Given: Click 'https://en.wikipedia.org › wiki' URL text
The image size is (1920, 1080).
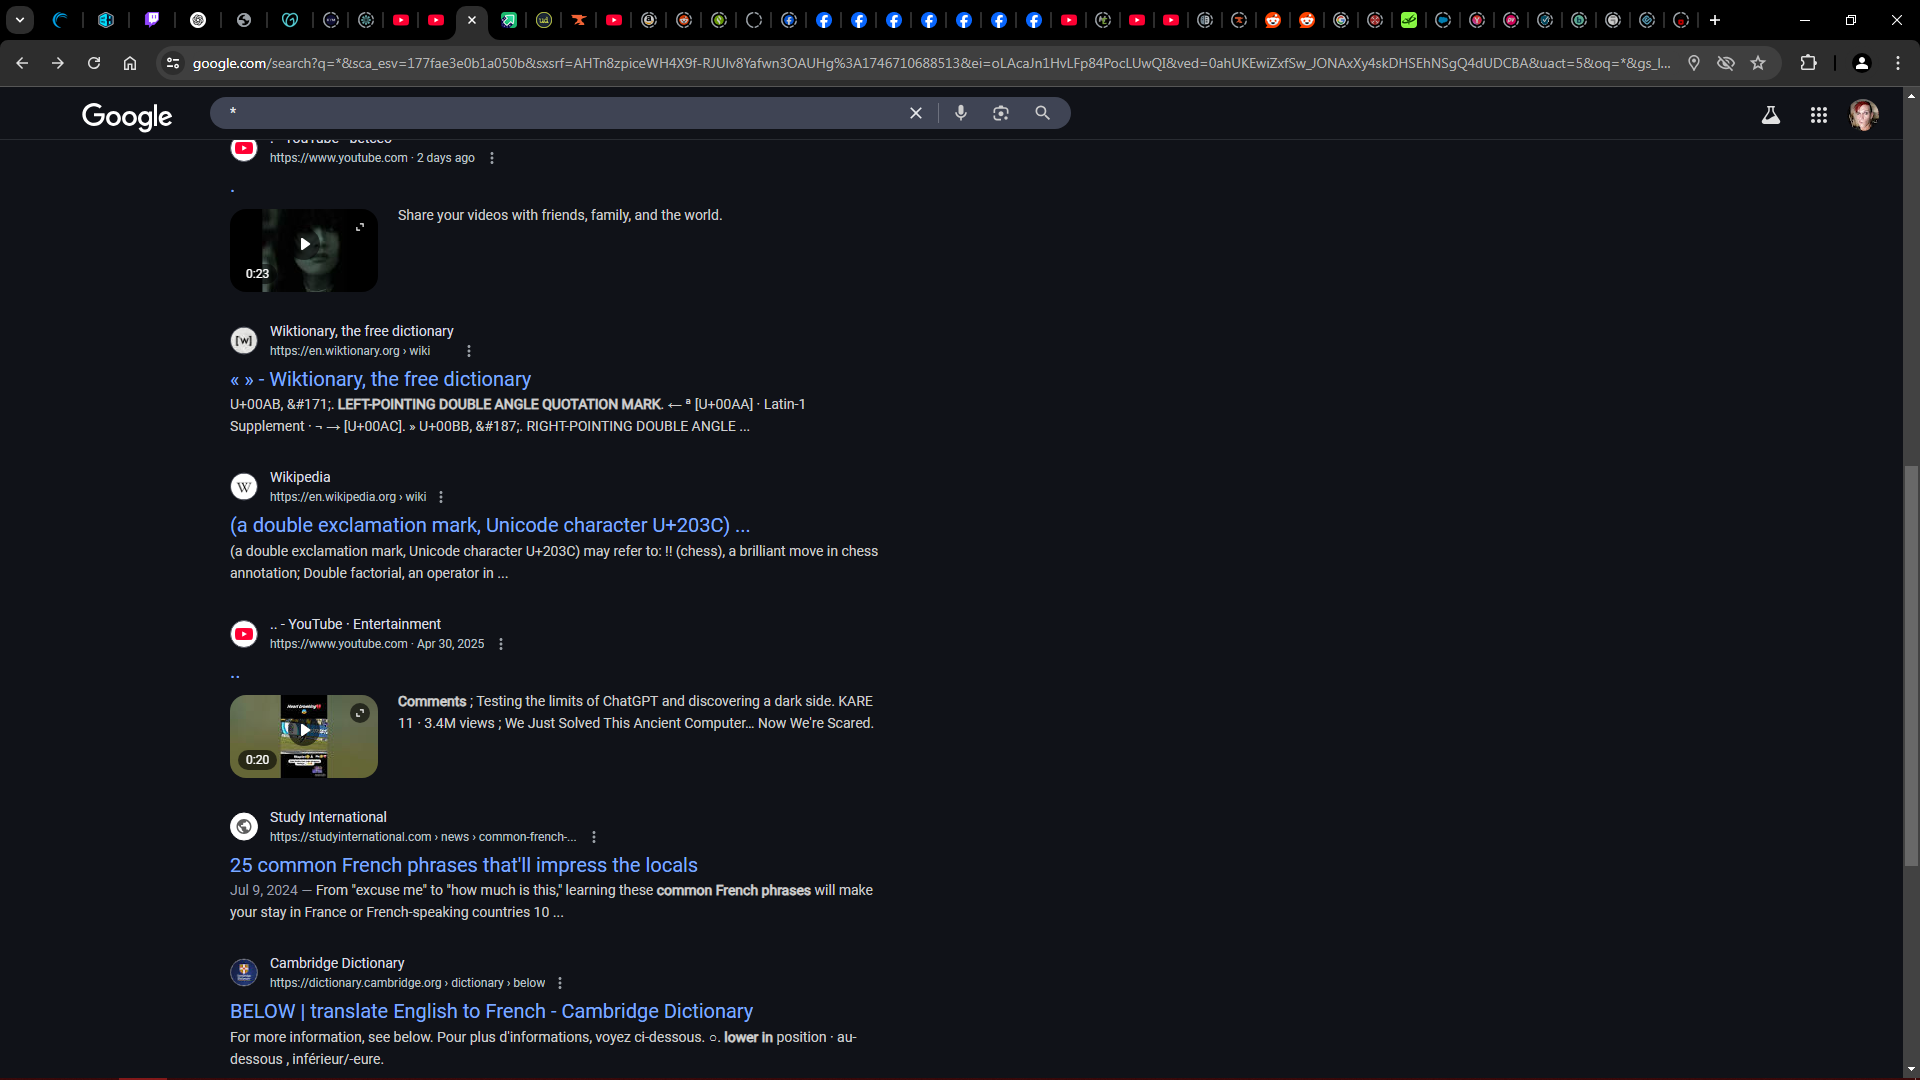Looking at the screenshot, I should click(x=348, y=497).
